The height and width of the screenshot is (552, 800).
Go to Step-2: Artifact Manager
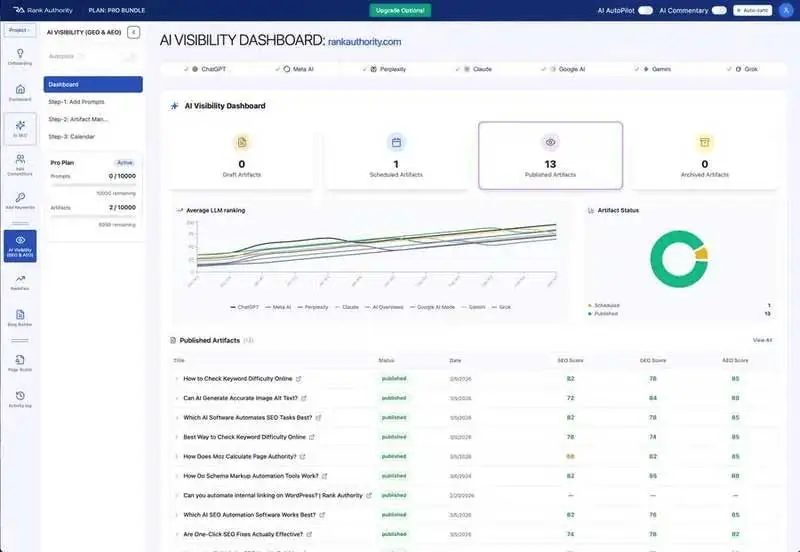pyautogui.click(x=78, y=119)
